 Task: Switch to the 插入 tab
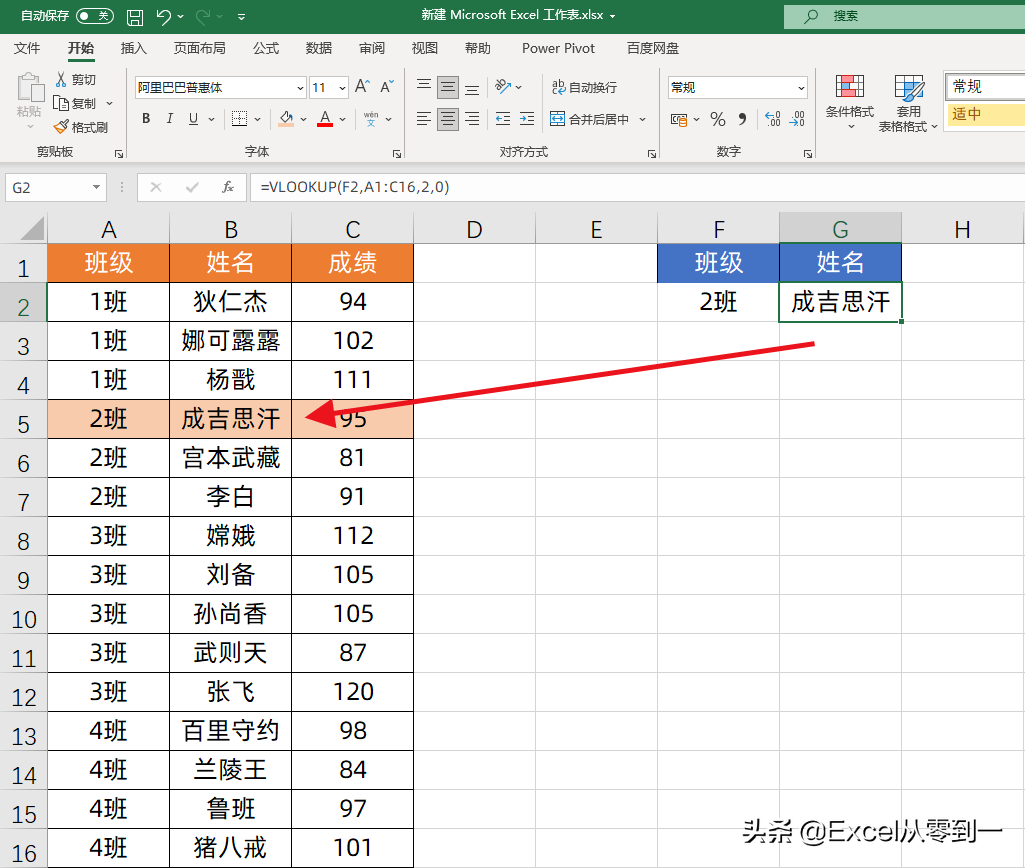coord(133,48)
